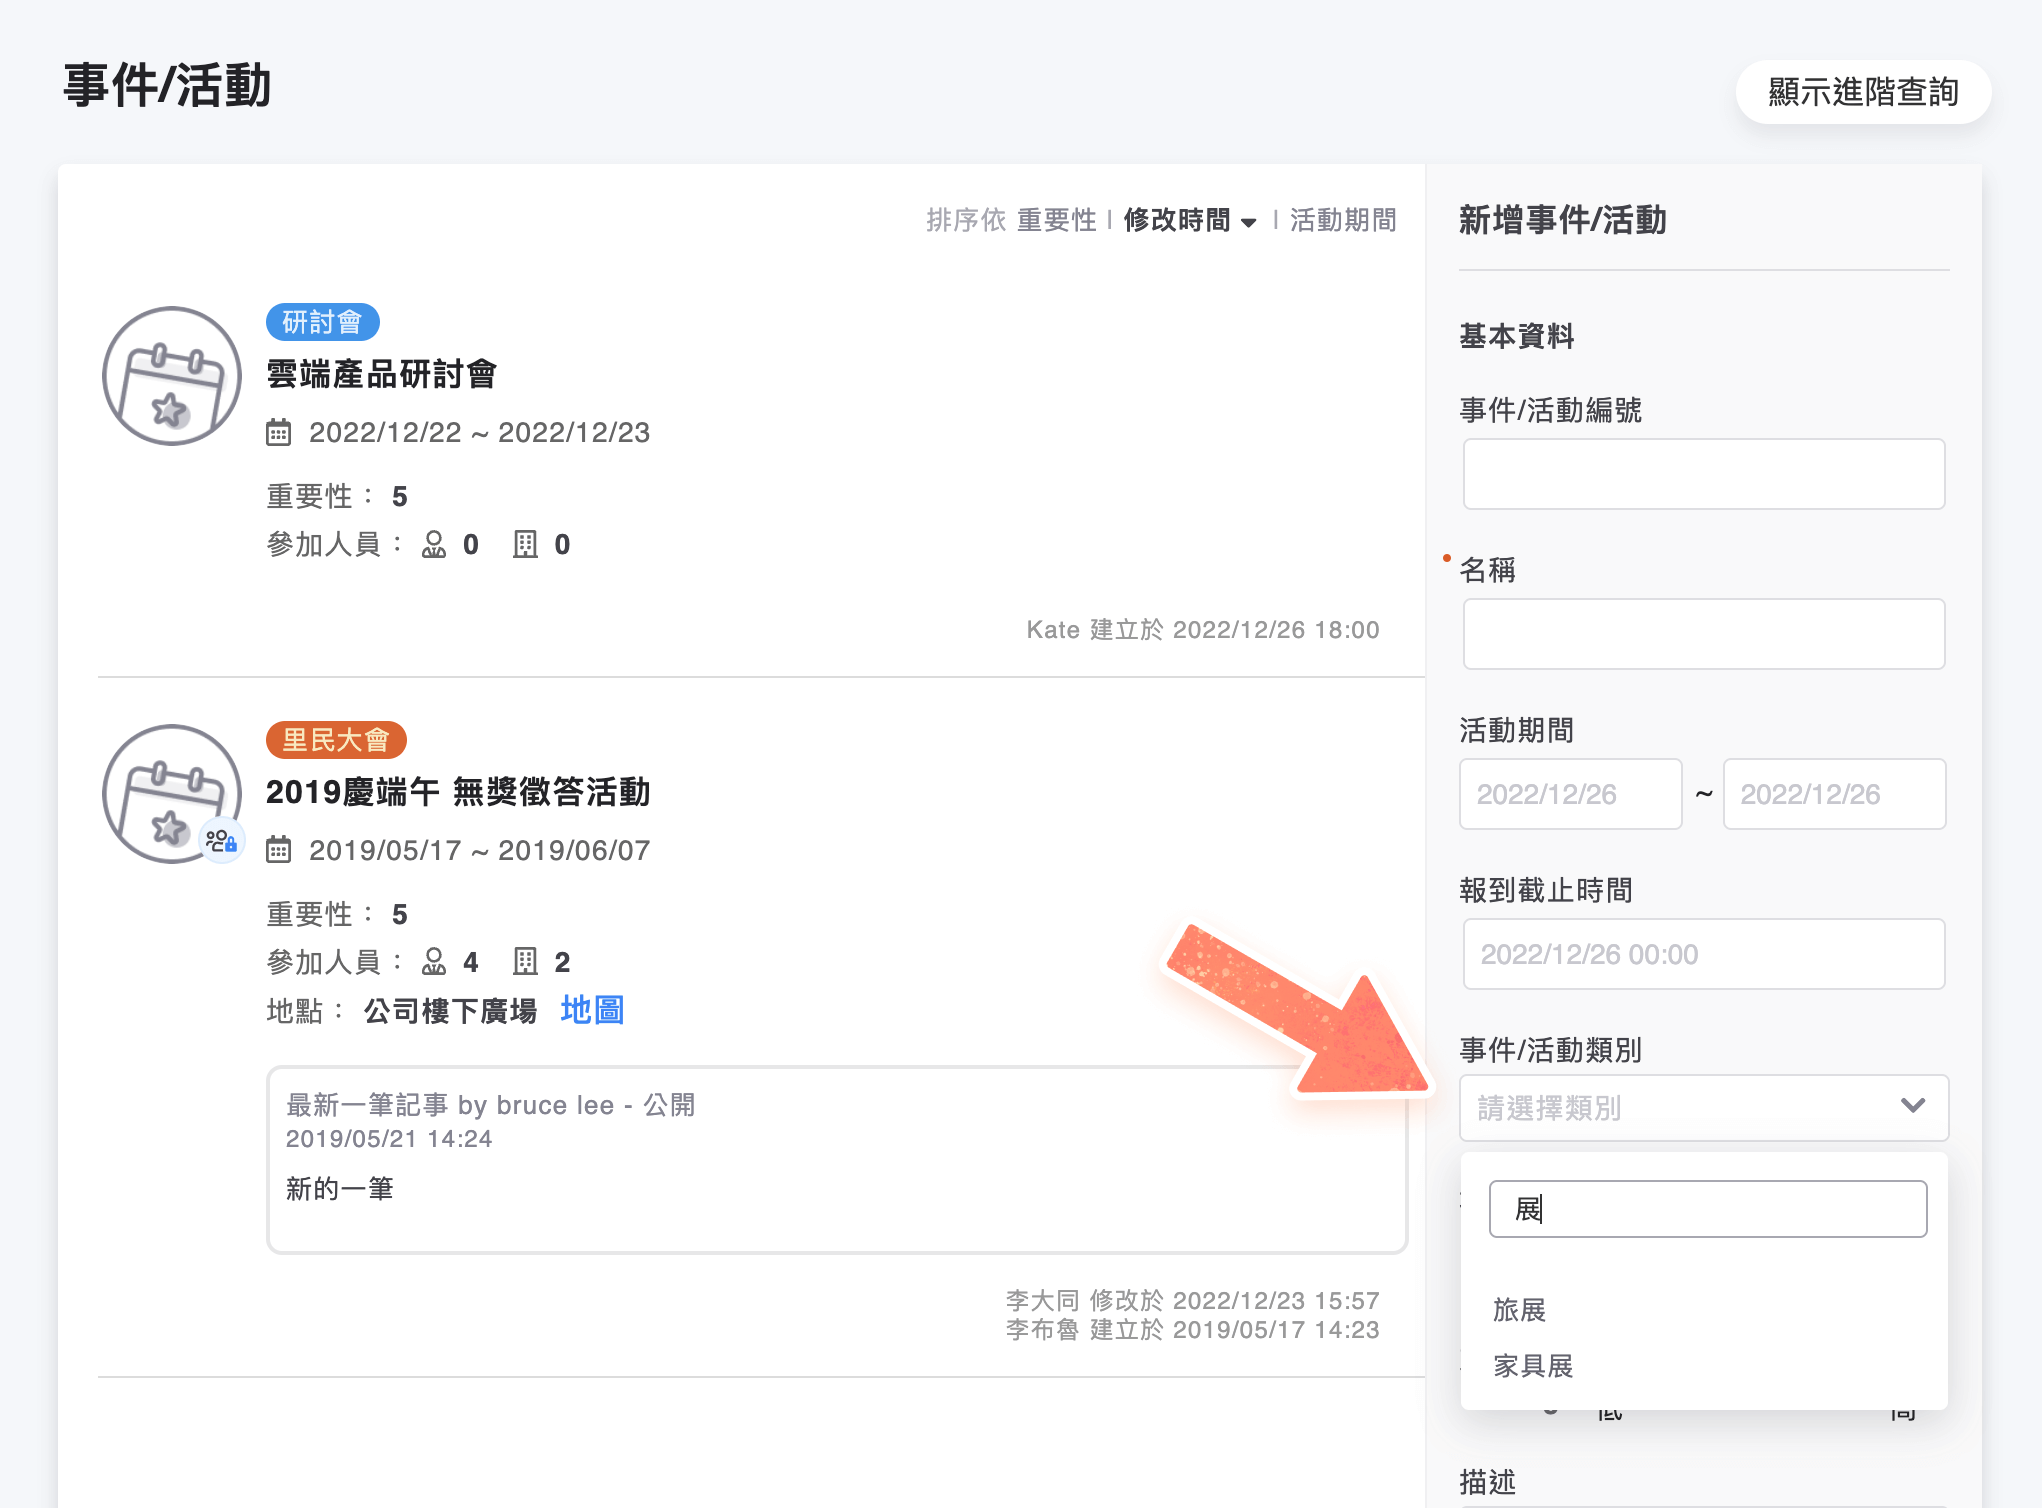This screenshot has height=1508, width=2042.
Task: Click the calendar icon beside 2019/05/17 date
Action: [280, 850]
